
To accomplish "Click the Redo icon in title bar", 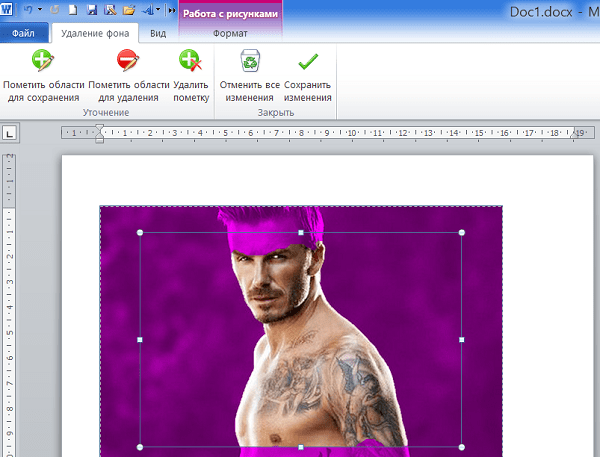I will [56, 10].
